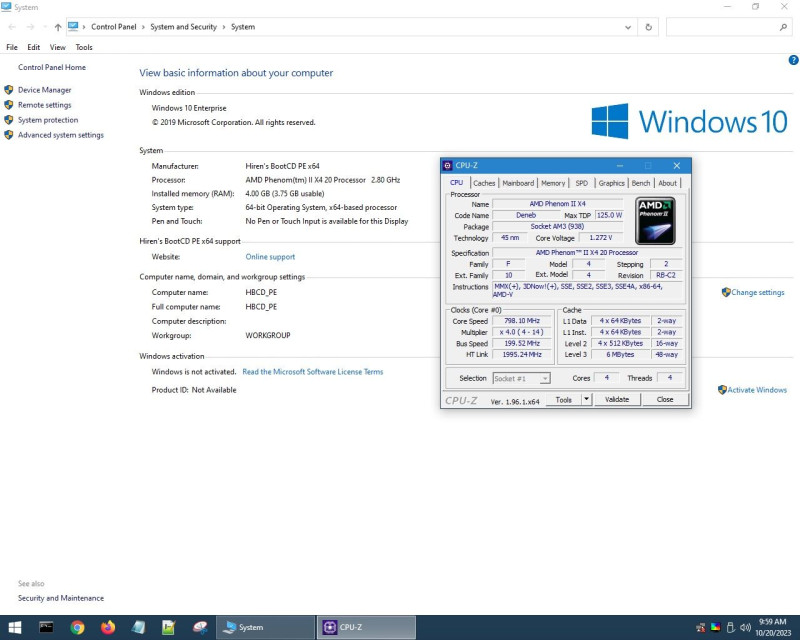Click the CPU-Z taskbar button

366,627
